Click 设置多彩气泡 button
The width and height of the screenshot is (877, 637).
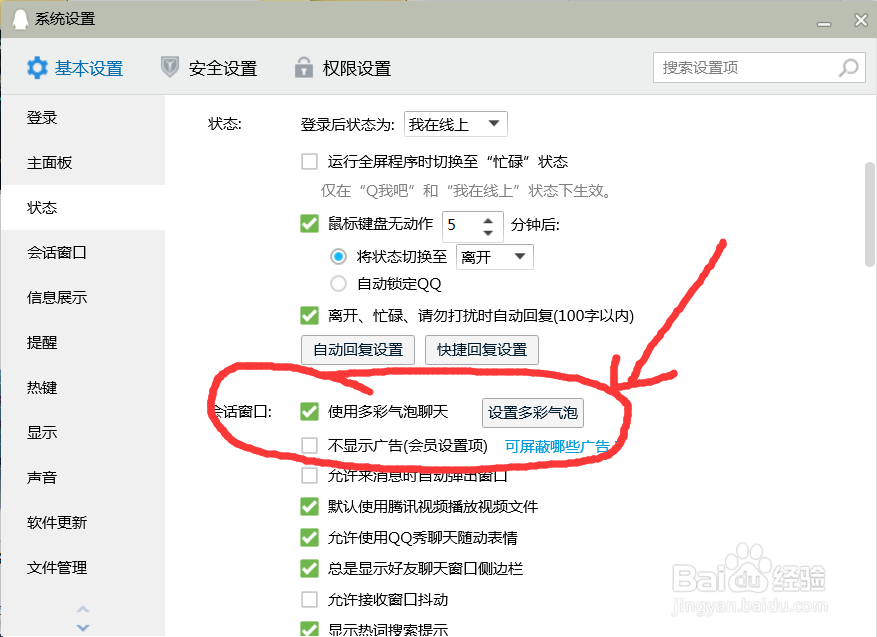tap(532, 413)
